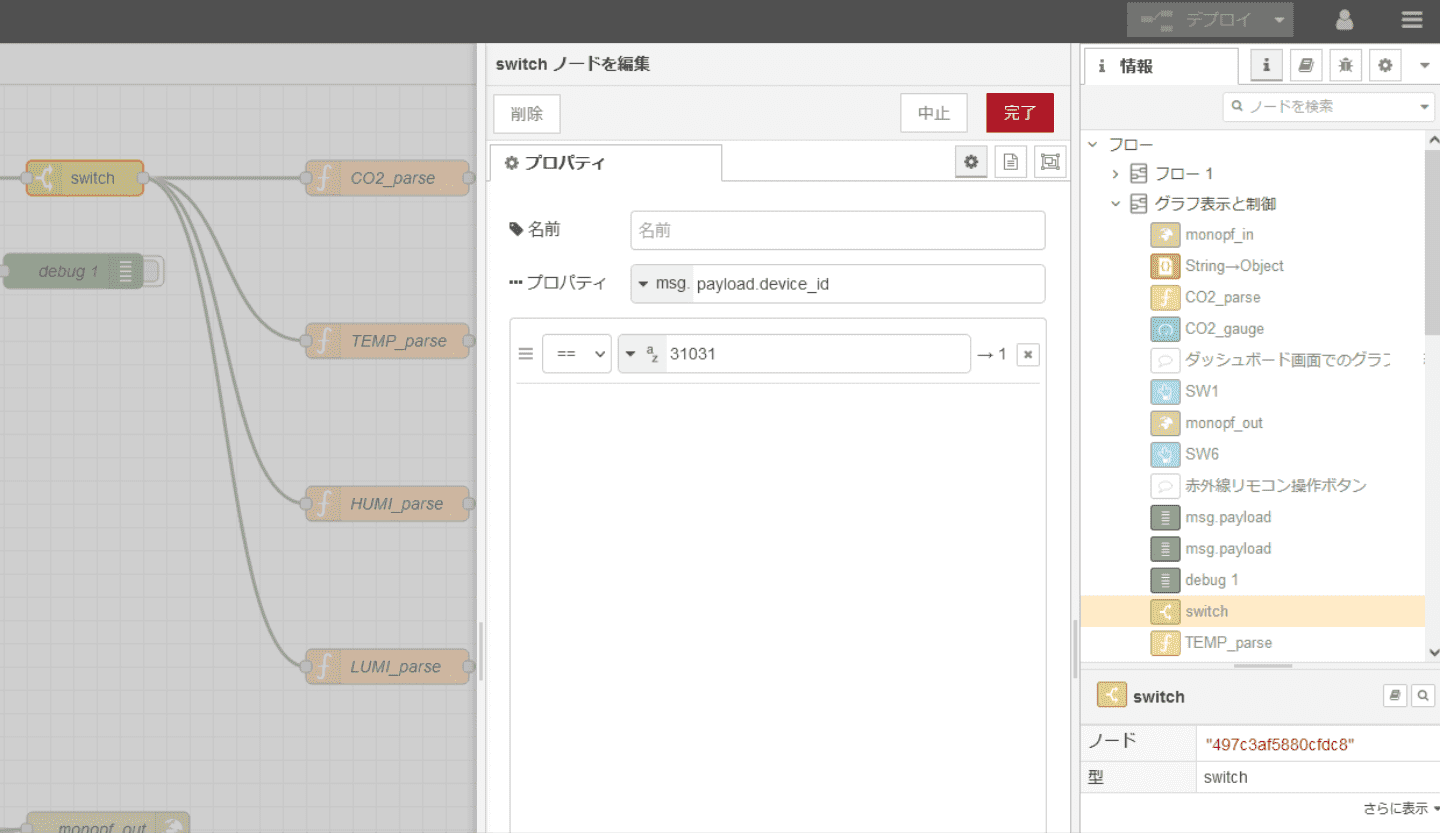Screen dimensions: 1440x833
Task: Toggle the debug 1 node output button
Action: point(153,271)
